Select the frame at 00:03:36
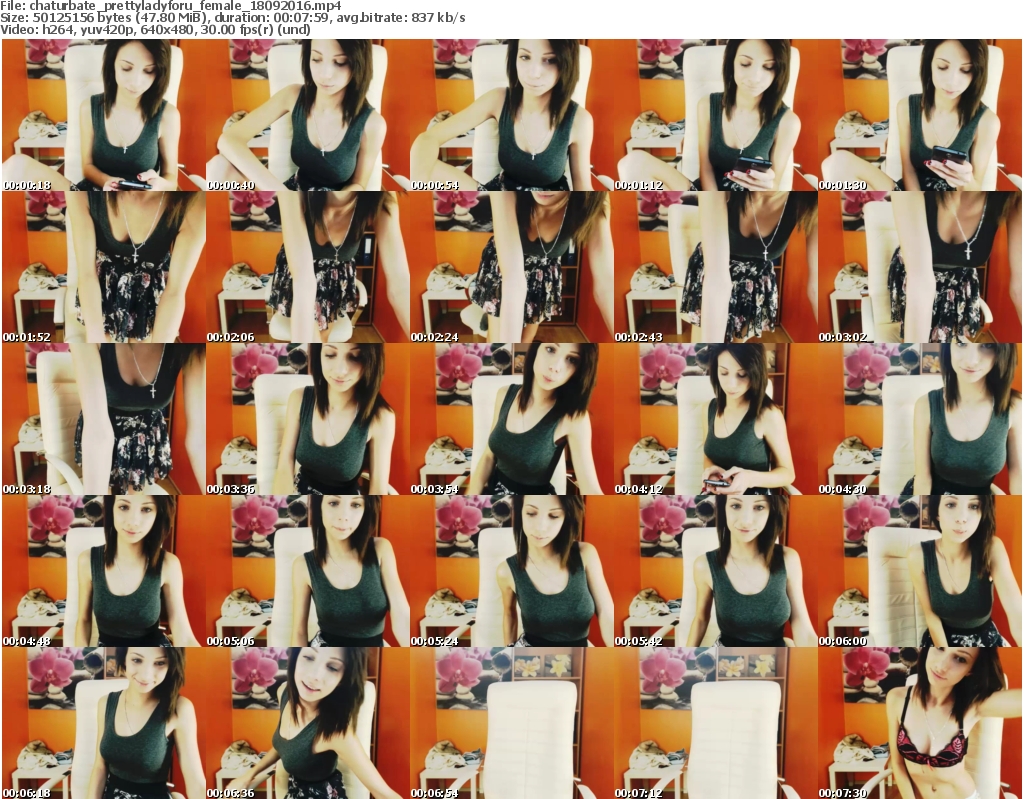 click(307, 419)
